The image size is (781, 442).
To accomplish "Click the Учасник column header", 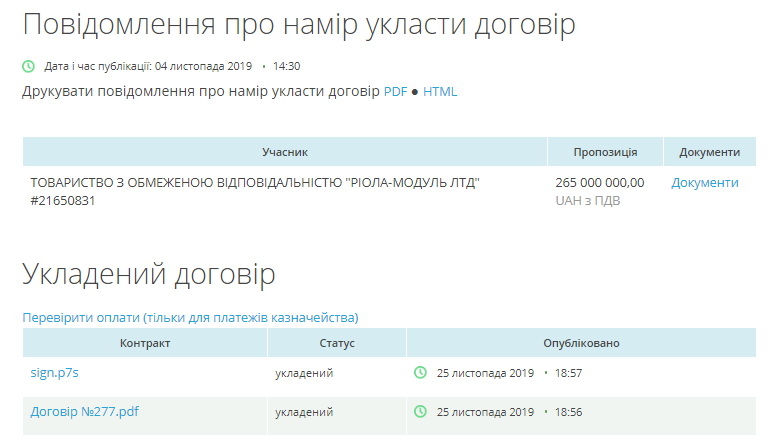I will tap(285, 152).
